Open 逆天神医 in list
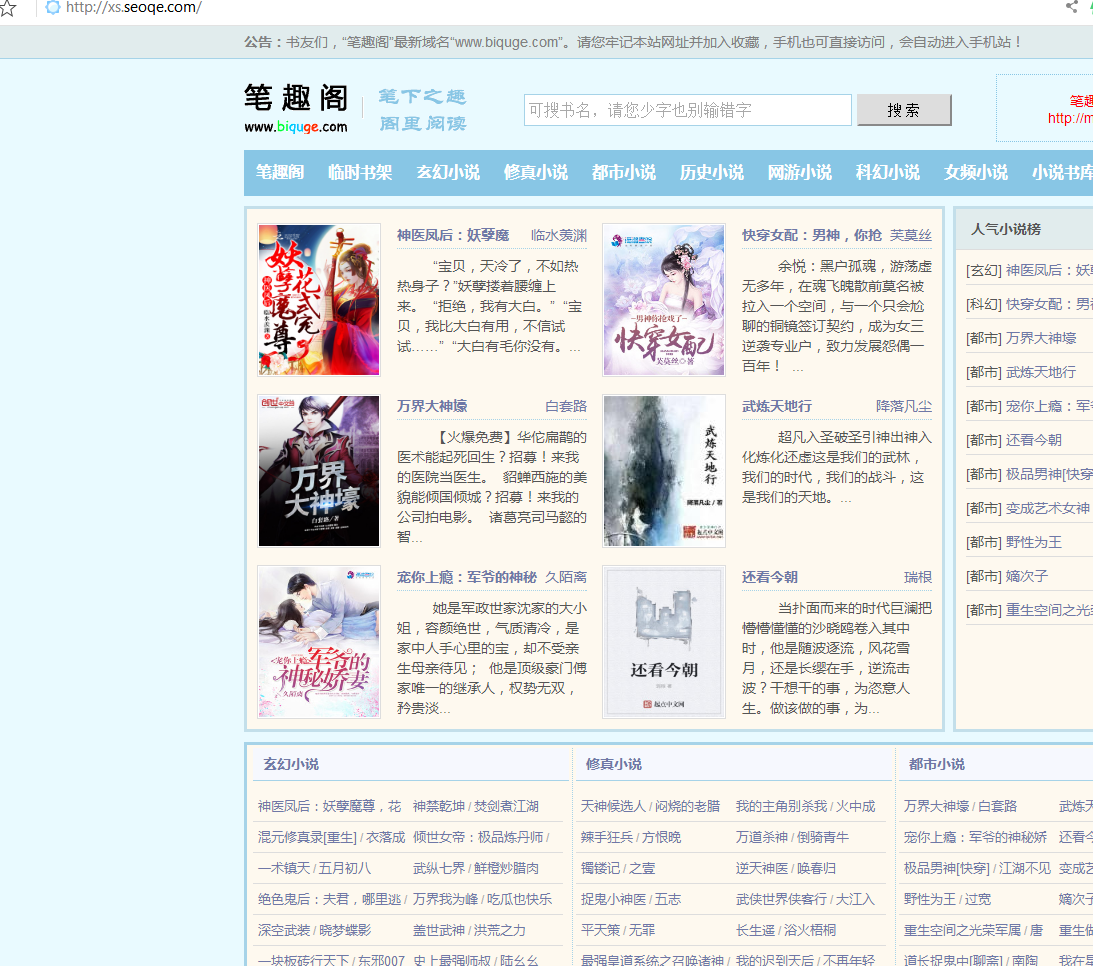The height and width of the screenshot is (966, 1093). point(762,868)
